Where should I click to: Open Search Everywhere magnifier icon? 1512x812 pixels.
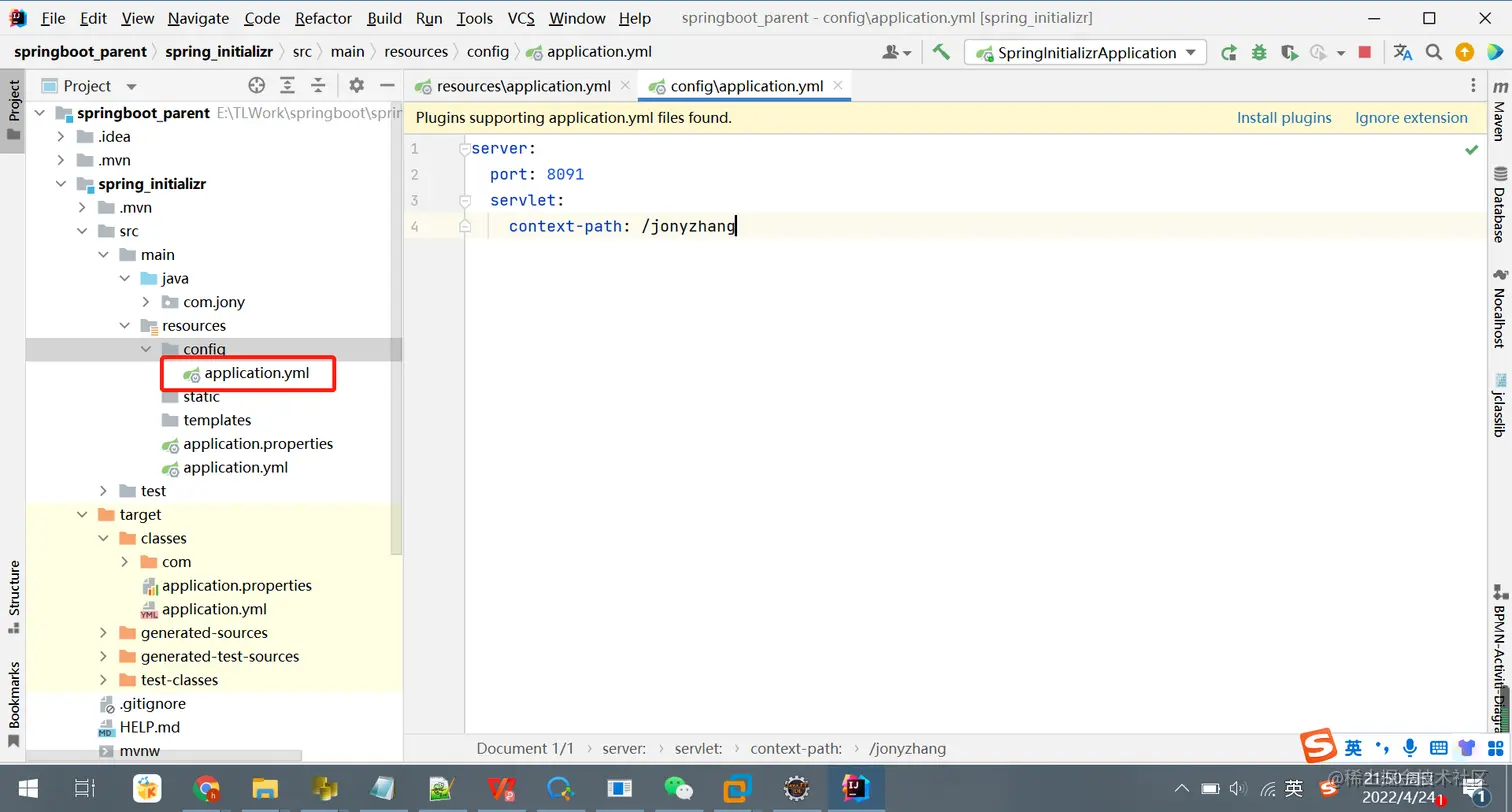coord(1434,52)
